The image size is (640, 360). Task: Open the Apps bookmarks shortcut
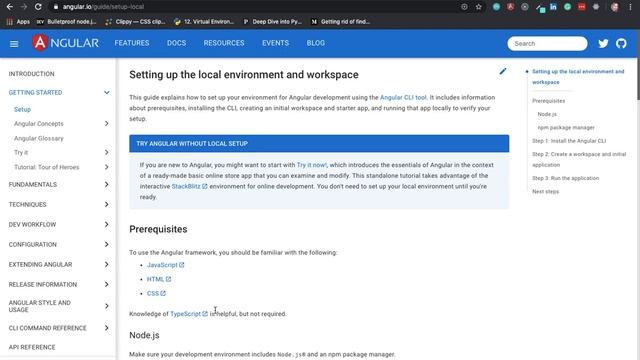[18, 22]
